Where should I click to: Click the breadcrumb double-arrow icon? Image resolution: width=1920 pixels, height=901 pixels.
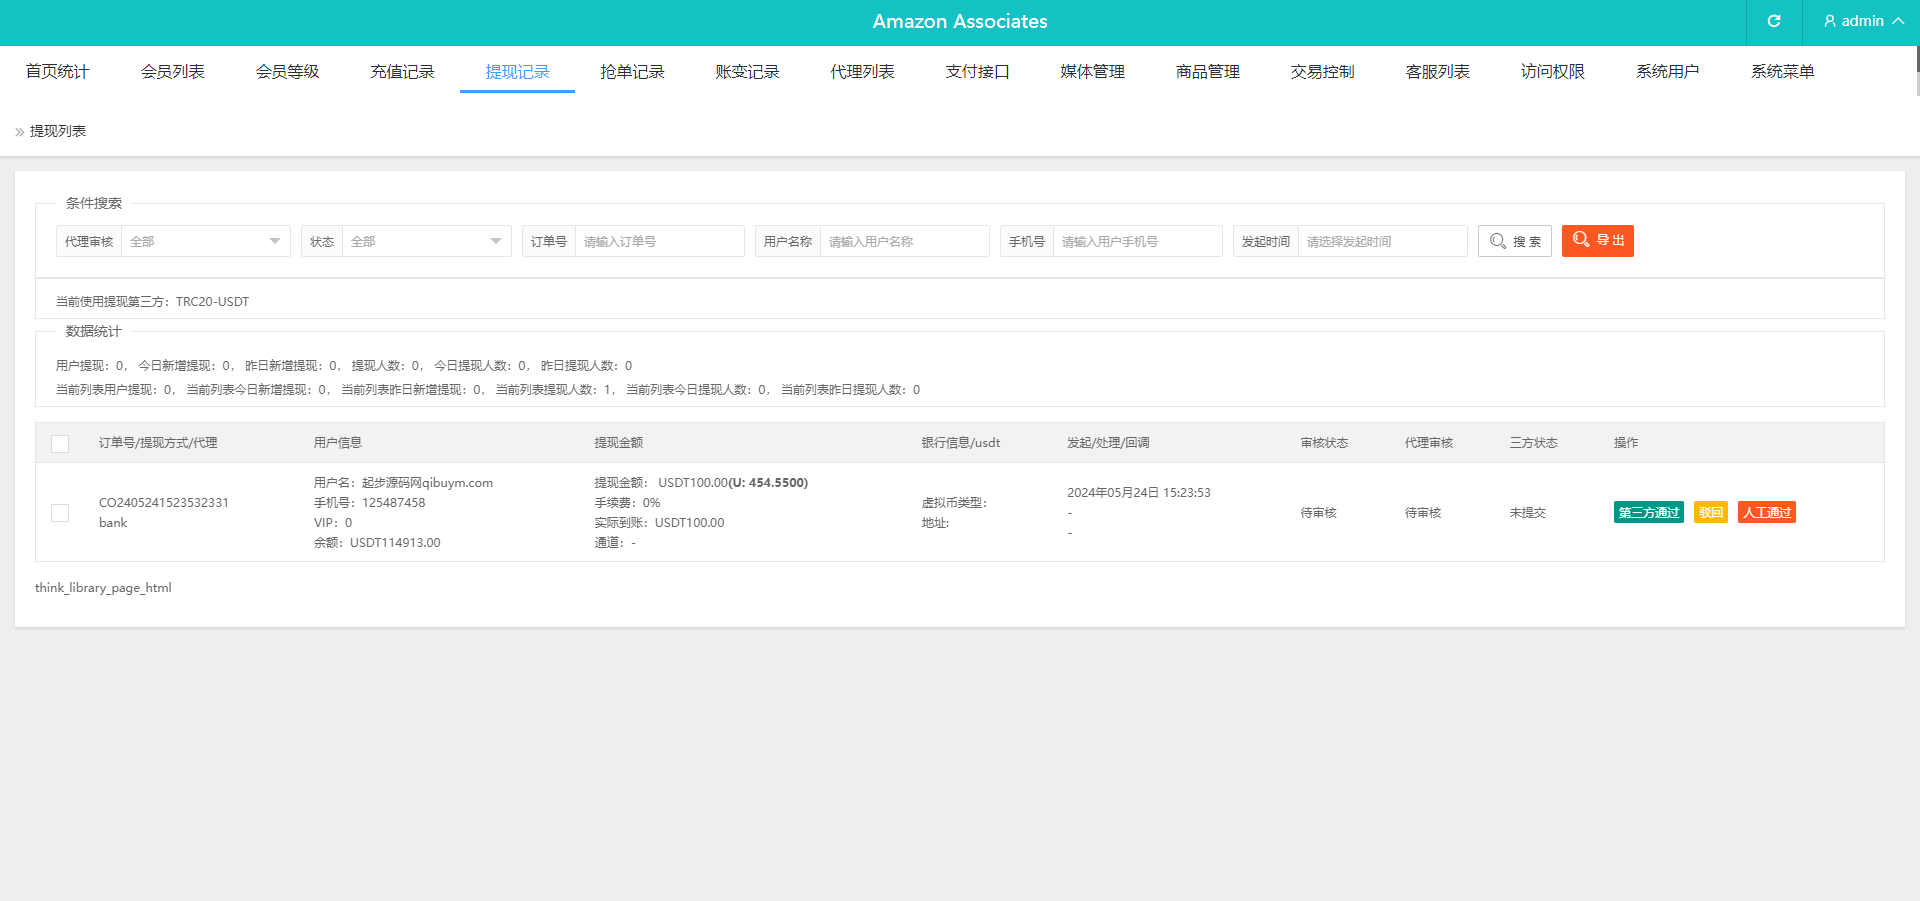click(20, 132)
